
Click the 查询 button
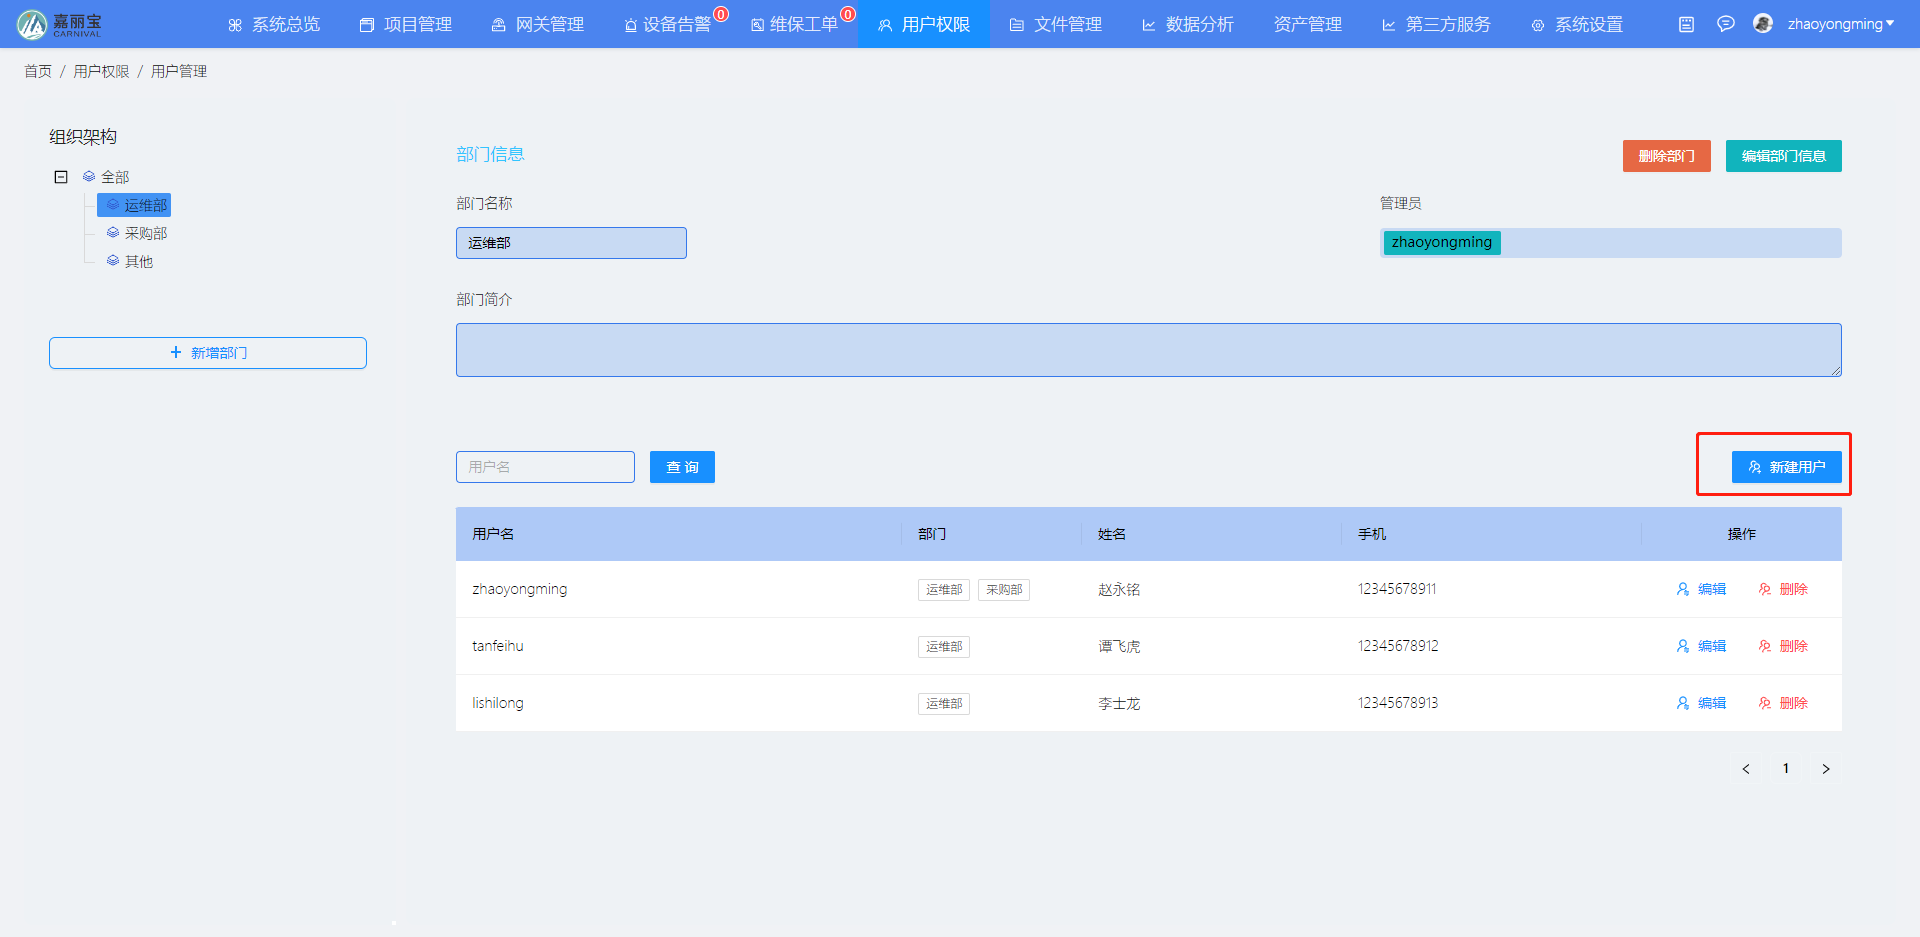click(x=682, y=467)
